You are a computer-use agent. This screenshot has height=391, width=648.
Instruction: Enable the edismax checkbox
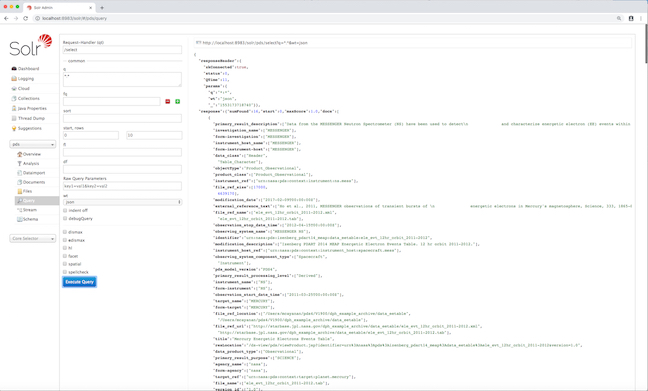click(x=65, y=240)
